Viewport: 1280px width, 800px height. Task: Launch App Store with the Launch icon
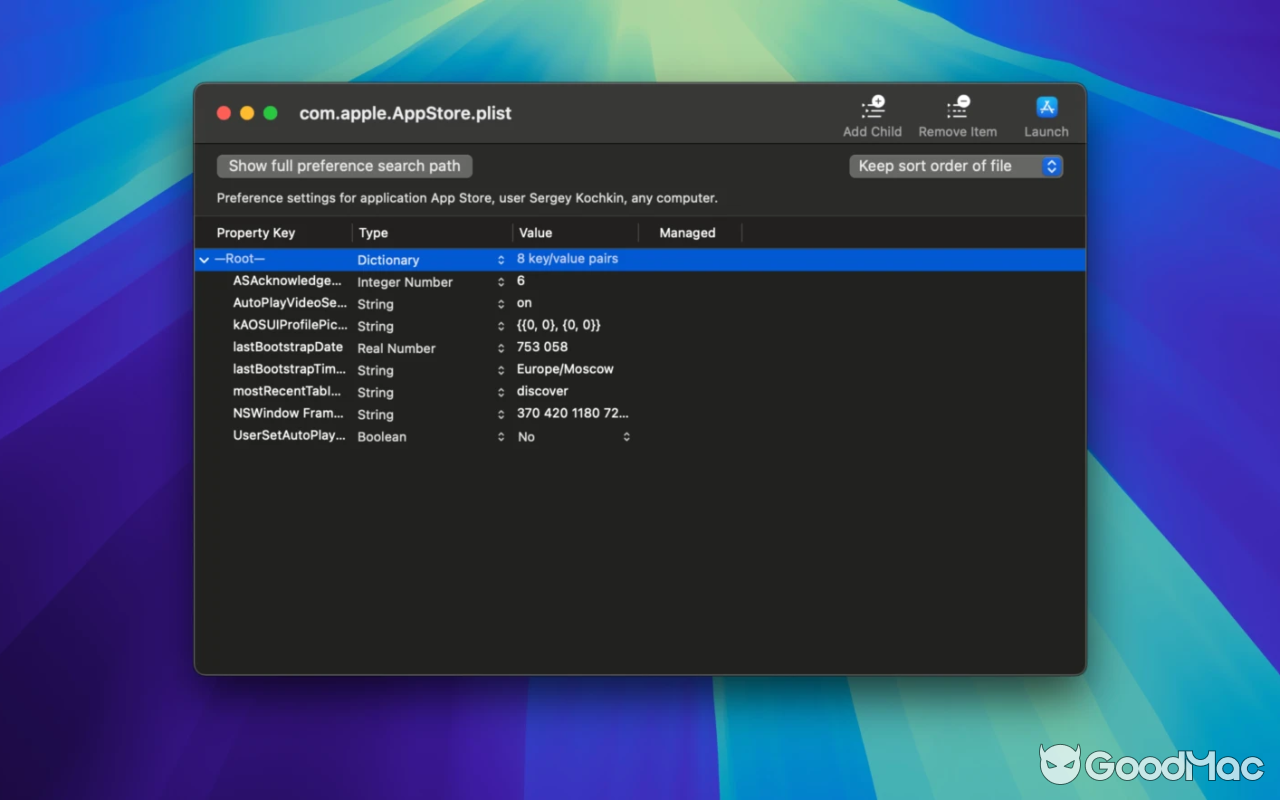pyautogui.click(x=1045, y=106)
